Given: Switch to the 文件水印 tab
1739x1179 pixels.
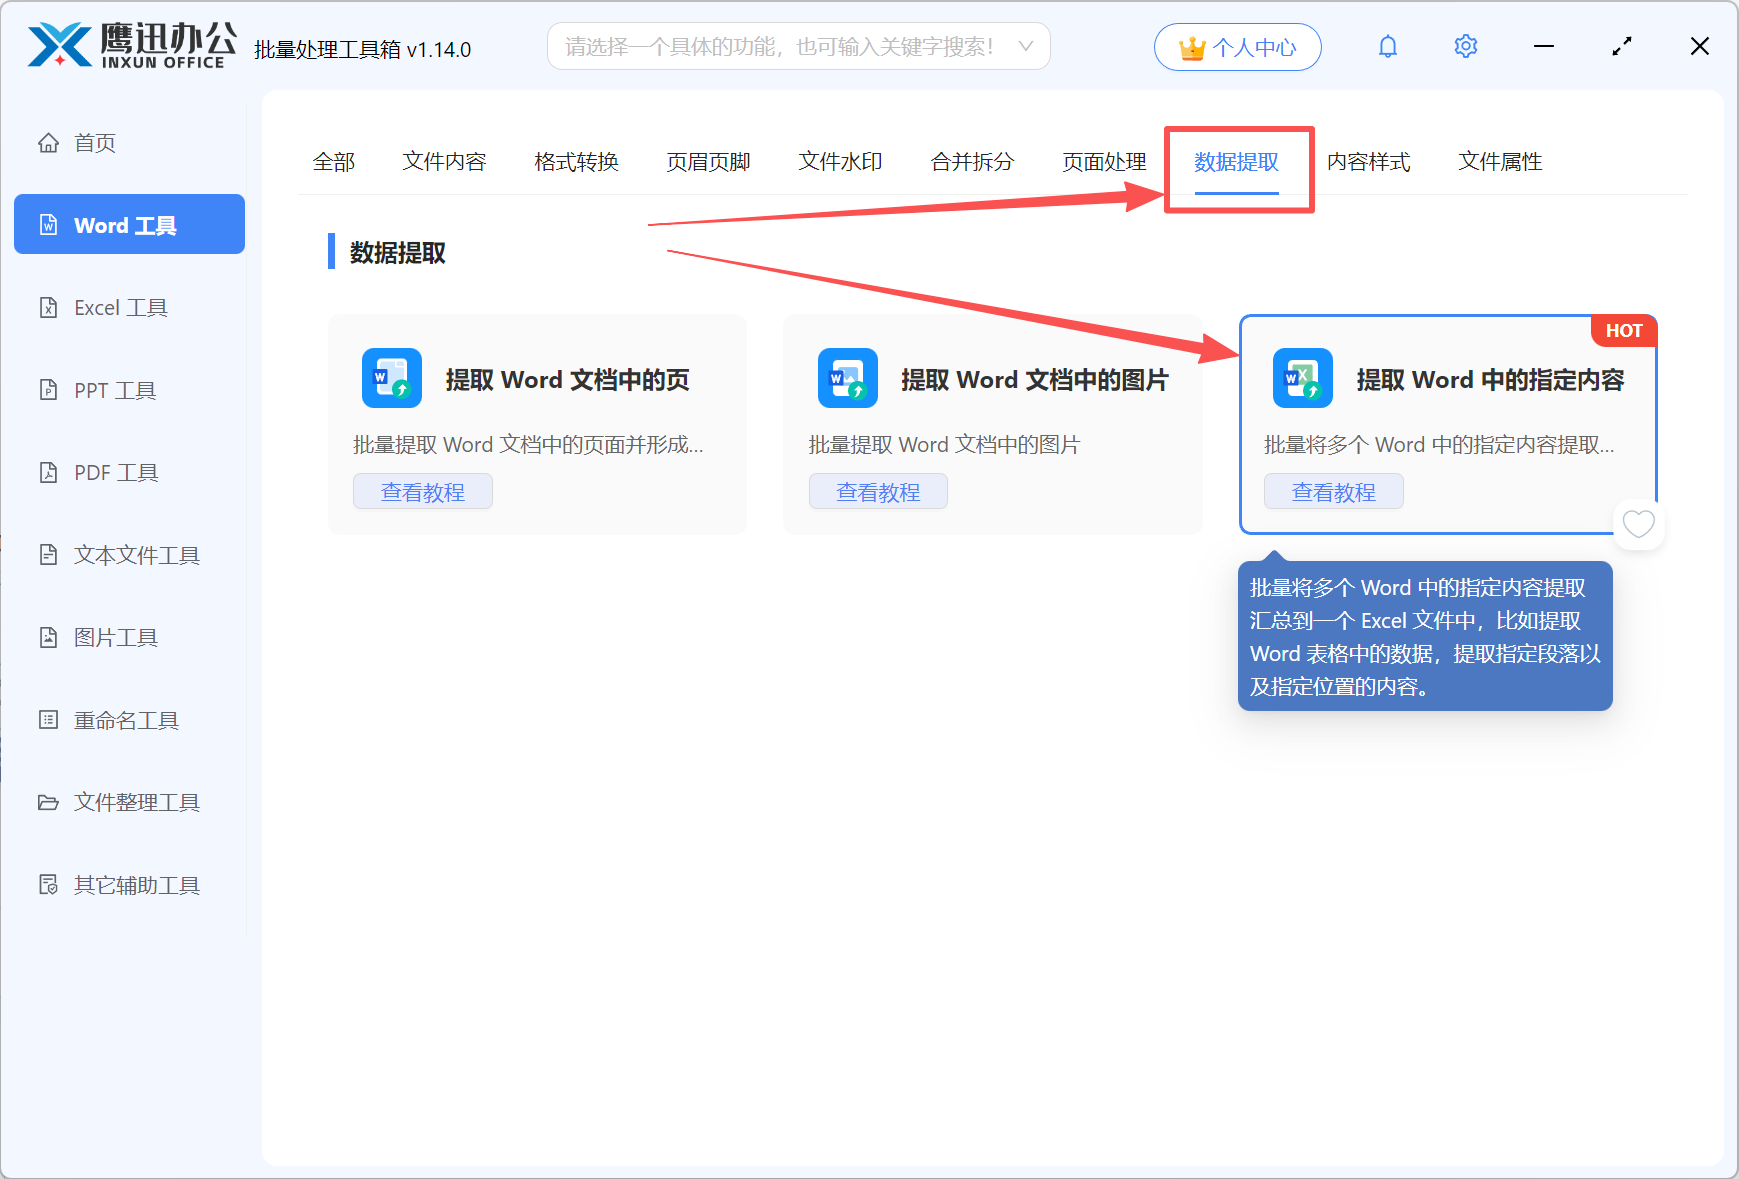Looking at the screenshot, I should [839, 161].
